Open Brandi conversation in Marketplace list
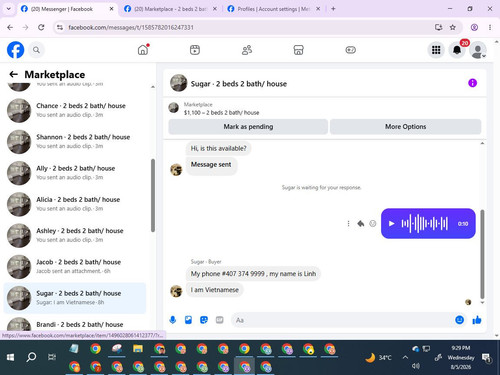 [75, 324]
